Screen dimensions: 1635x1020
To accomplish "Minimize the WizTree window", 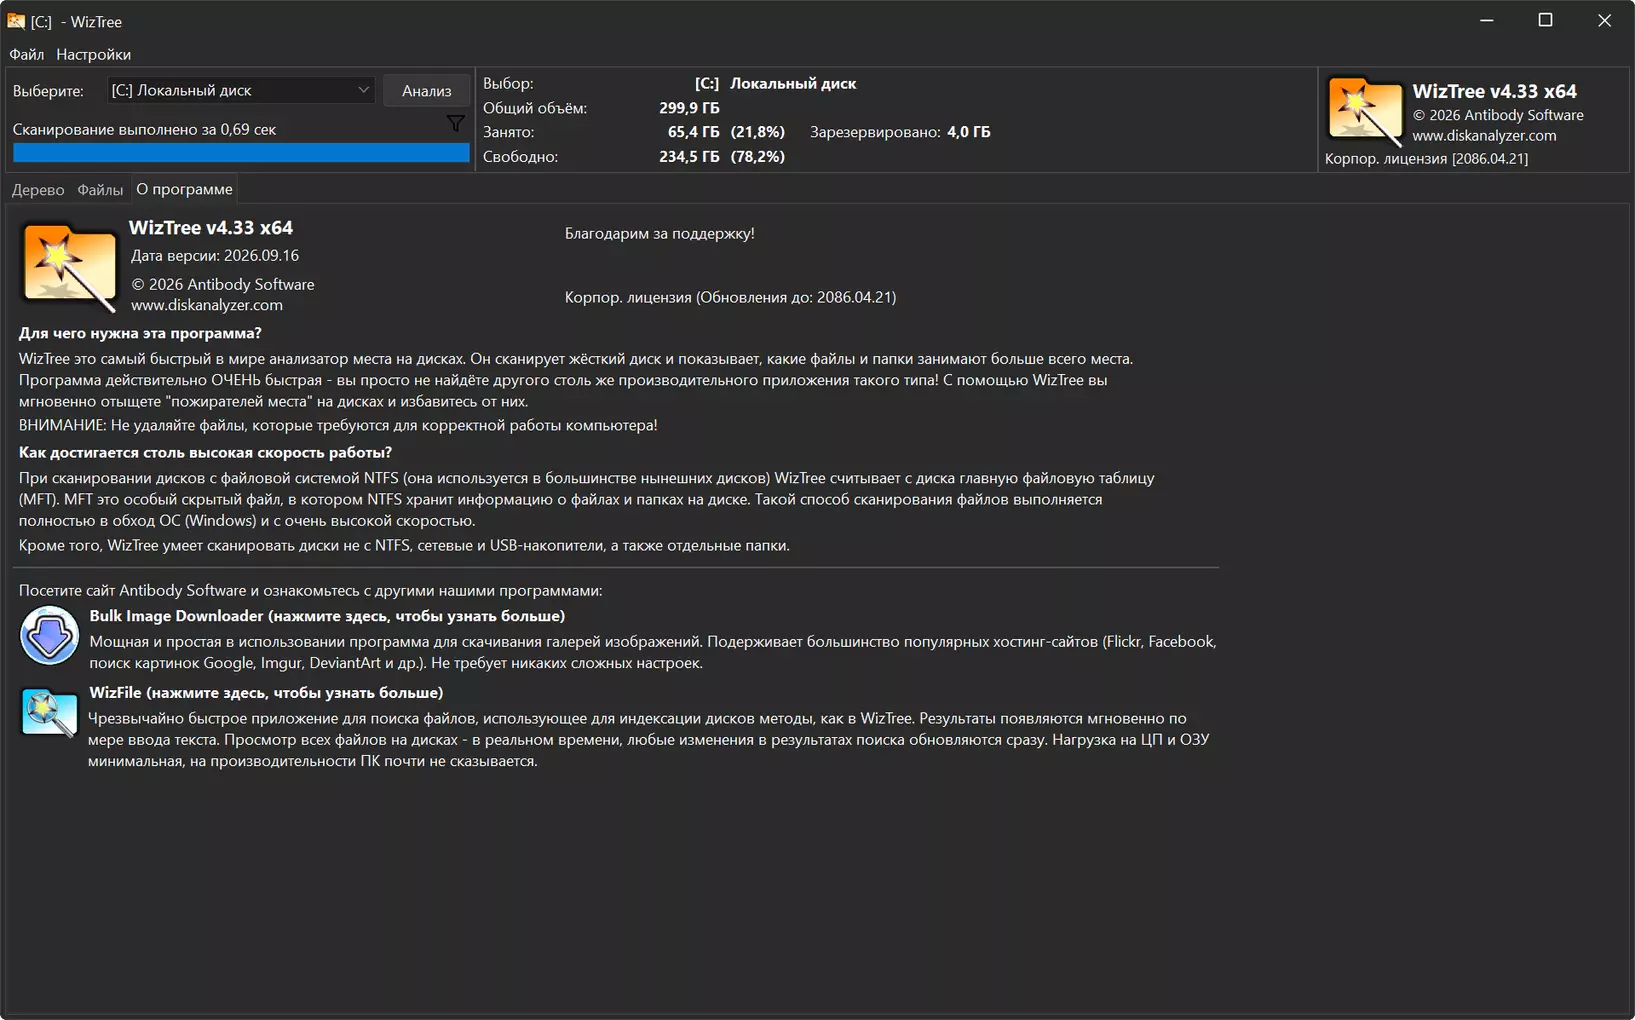I will (1487, 21).
